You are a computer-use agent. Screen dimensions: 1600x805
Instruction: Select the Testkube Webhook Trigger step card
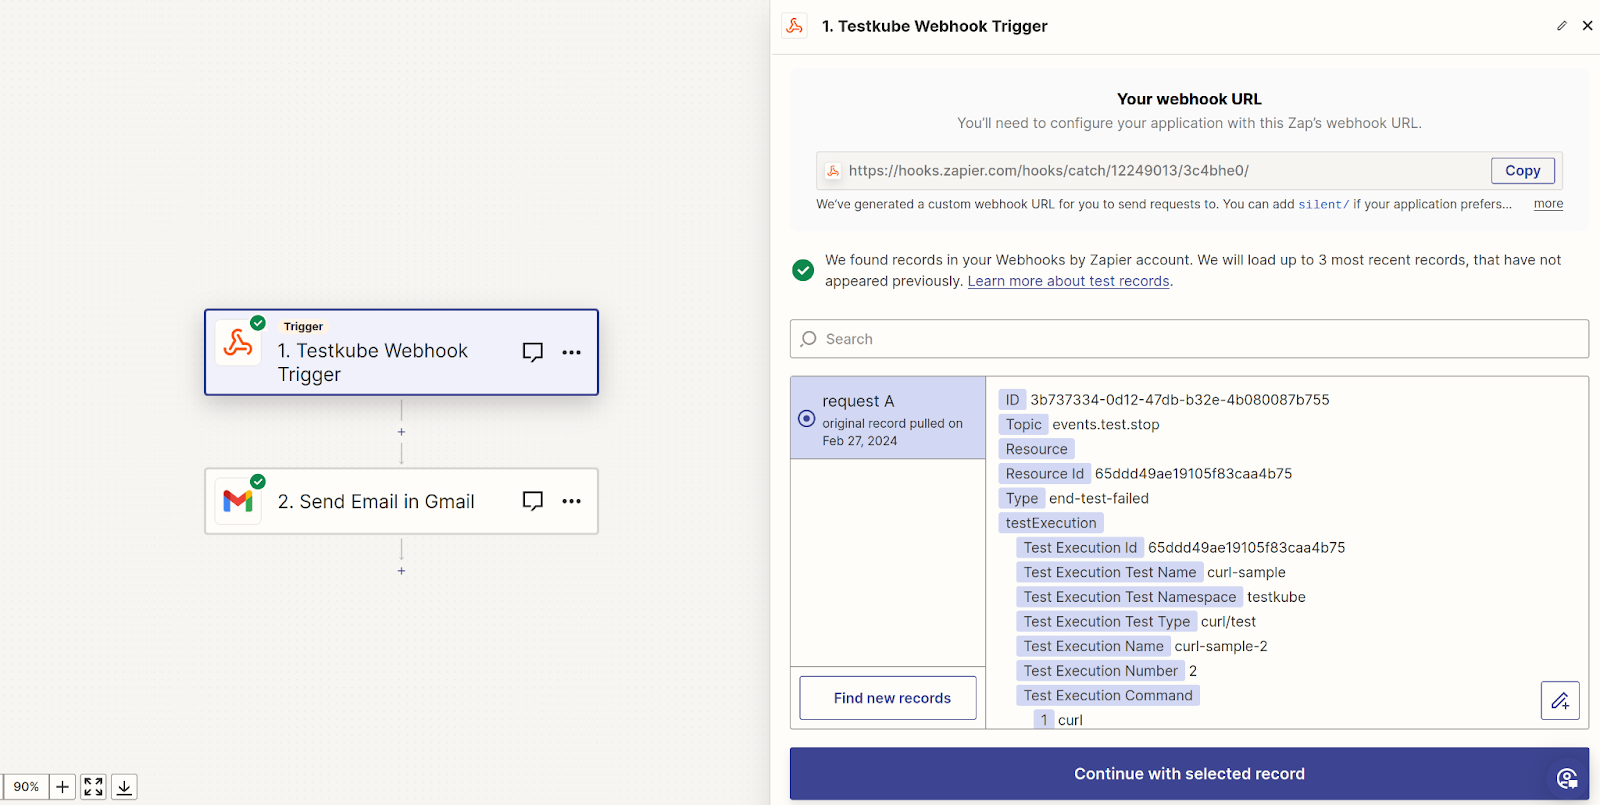click(x=401, y=352)
